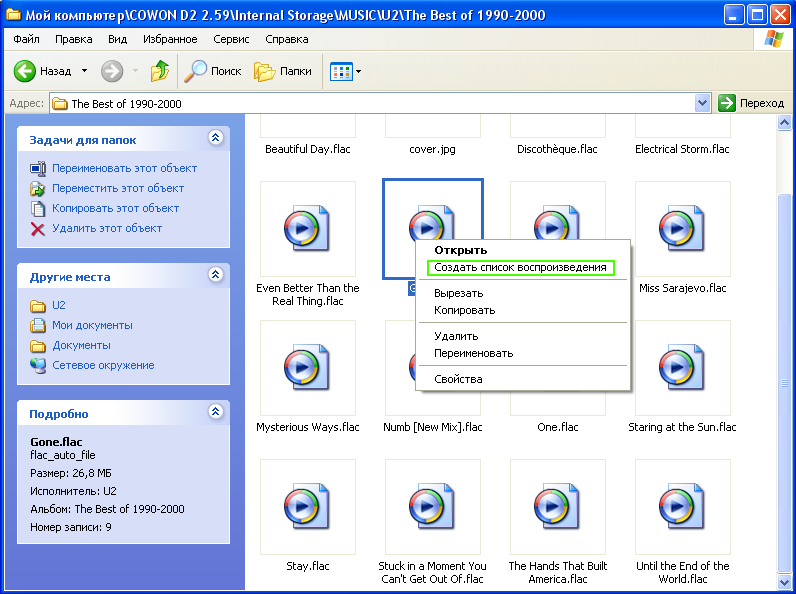This screenshot has width=796, height=594.
Task: Select the Miss Sarajevo.flac media icon
Action: click(682, 228)
